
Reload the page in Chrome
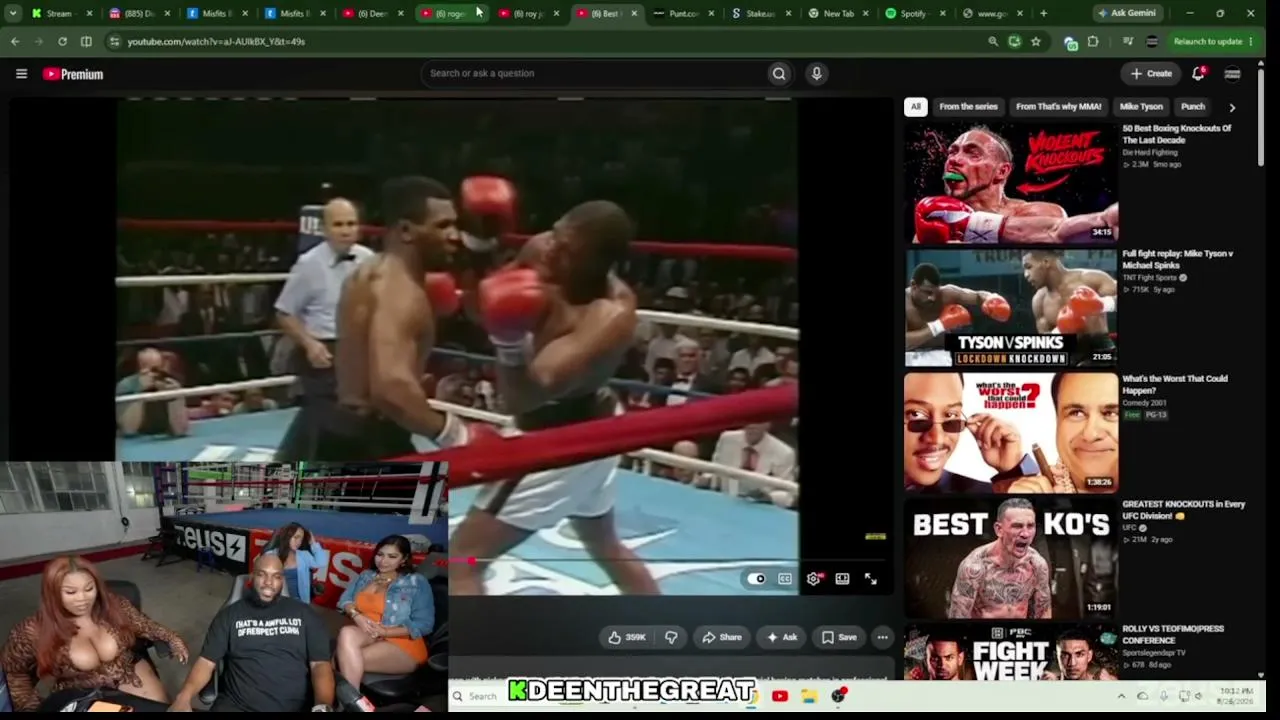[x=62, y=41]
